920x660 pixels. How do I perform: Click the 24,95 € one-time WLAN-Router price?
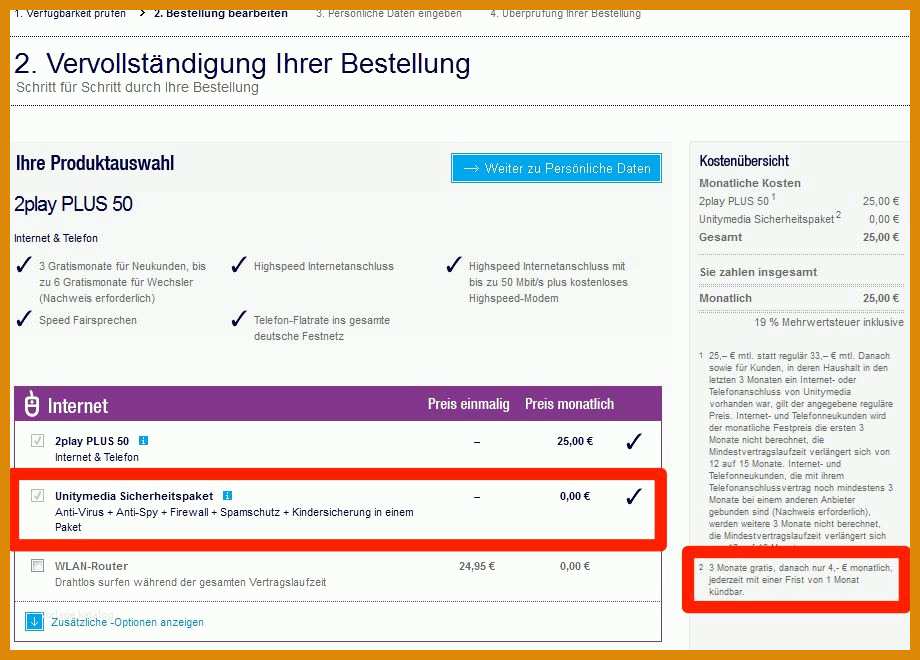[477, 566]
